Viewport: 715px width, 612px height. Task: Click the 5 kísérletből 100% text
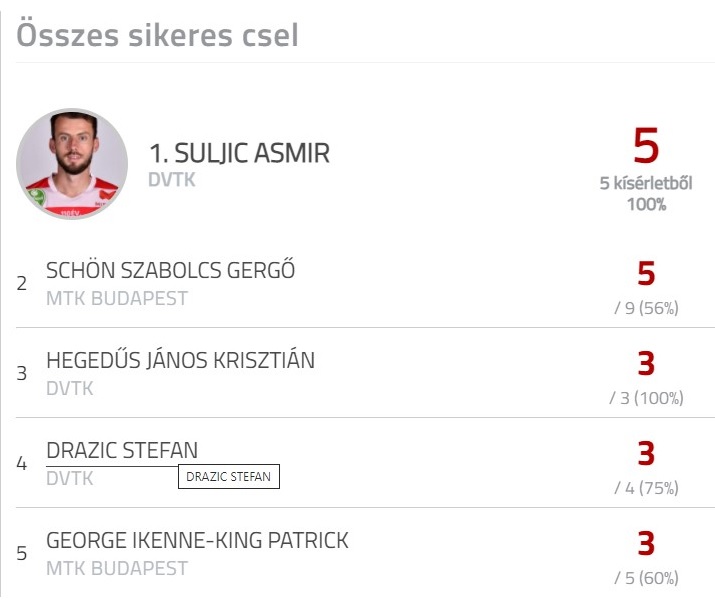coord(646,193)
